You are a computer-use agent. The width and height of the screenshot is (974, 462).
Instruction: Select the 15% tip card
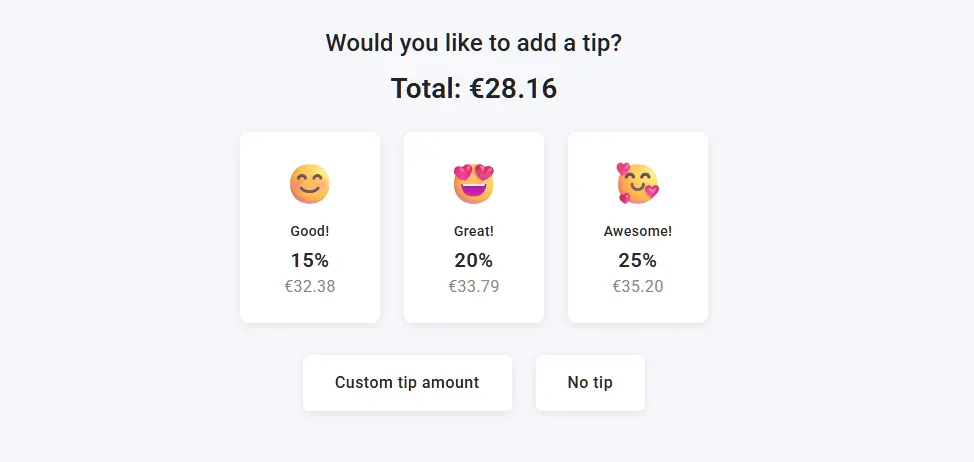click(x=310, y=227)
